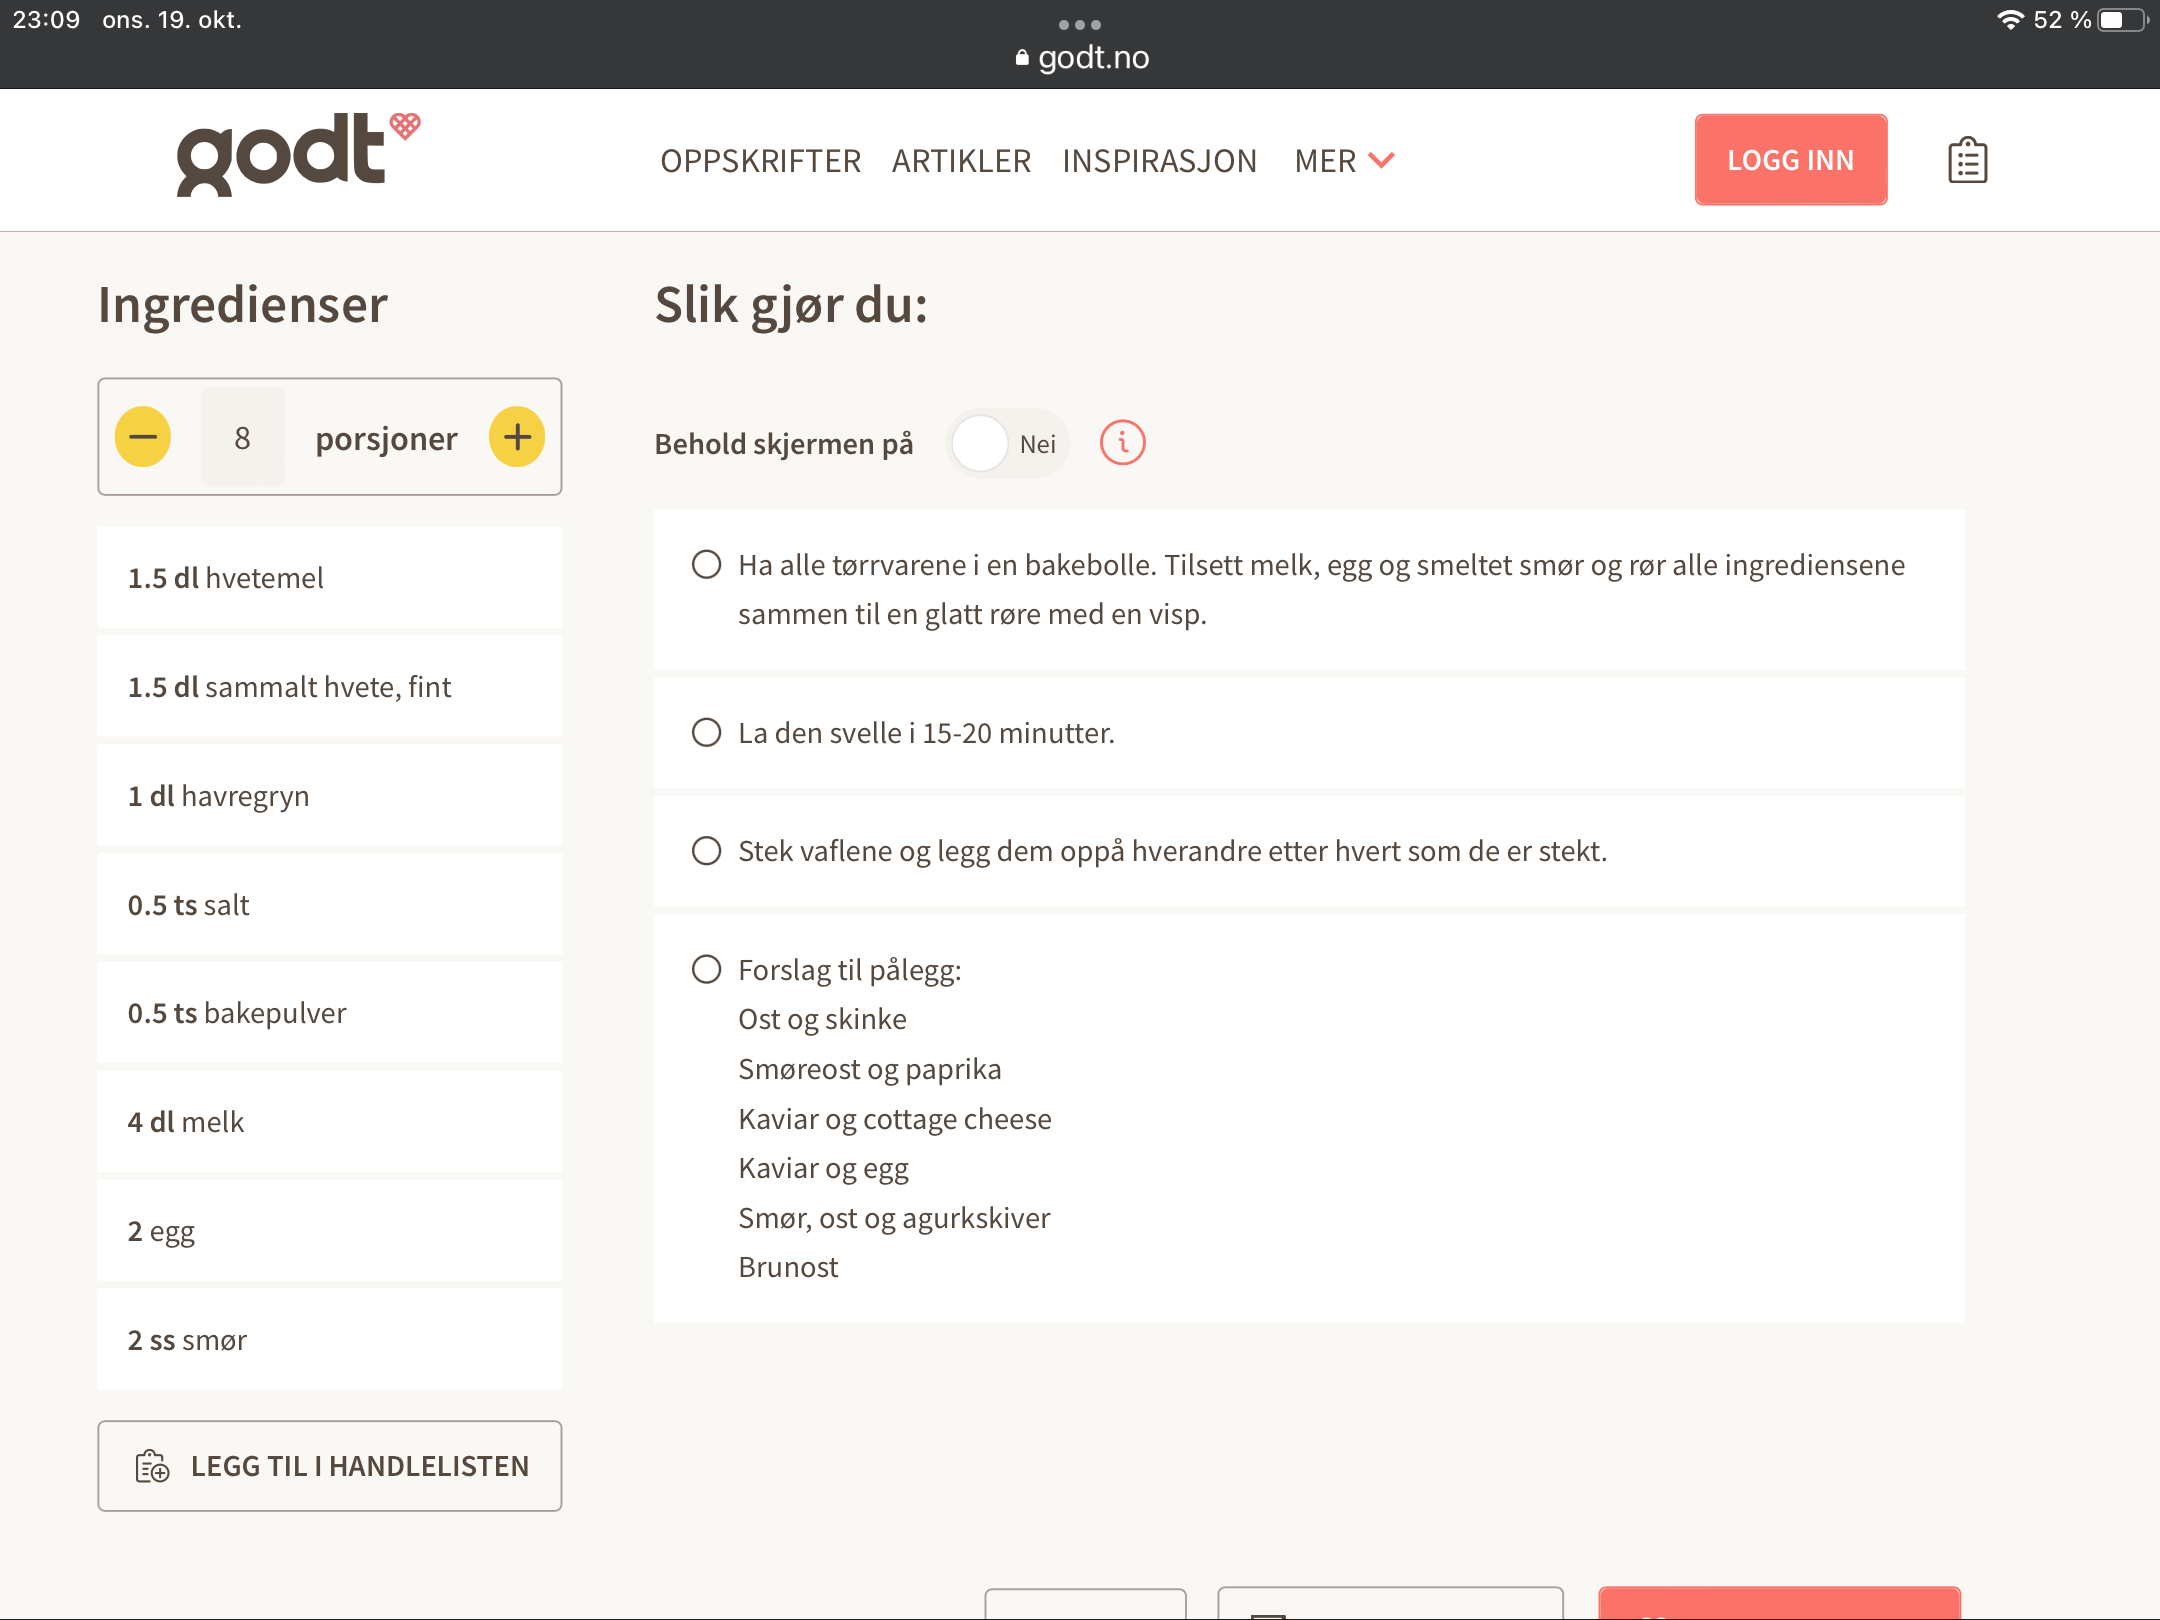Mark 'Stek vaflene' step as done
Viewport: 2160px width, 1620px height.
(707, 851)
